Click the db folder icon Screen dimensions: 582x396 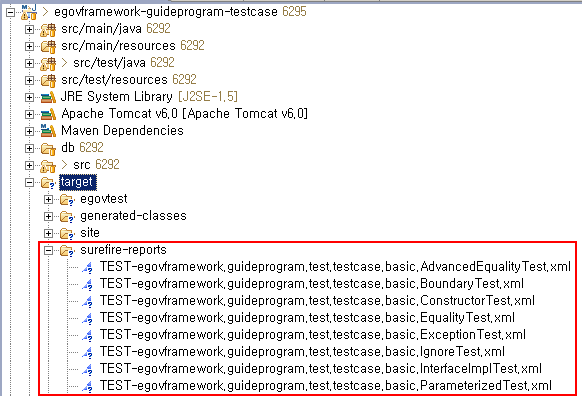(x=48, y=148)
